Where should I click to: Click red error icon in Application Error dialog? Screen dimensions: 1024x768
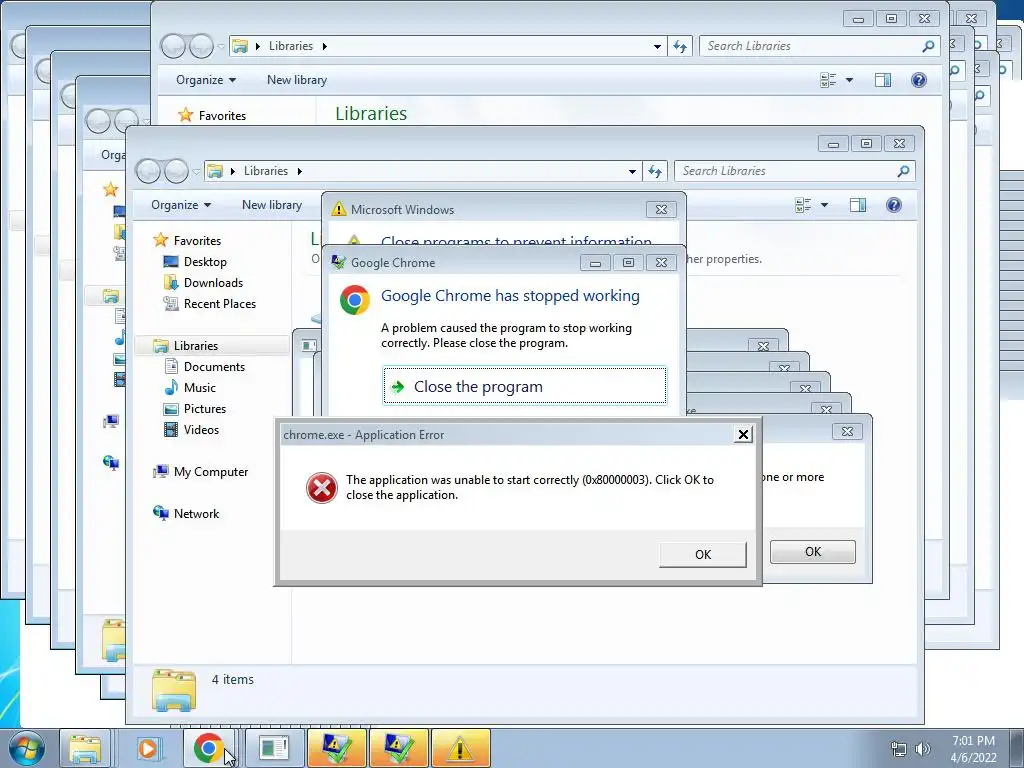pos(322,488)
